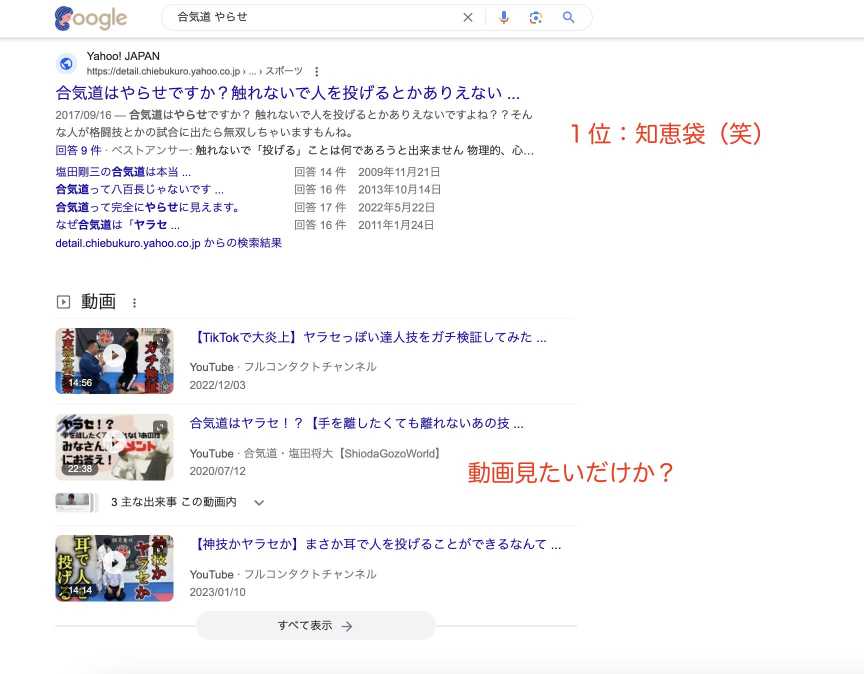This screenshot has height=674, width=864.
Task: Click date 2023/01/10 under third video
Action: point(218,592)
